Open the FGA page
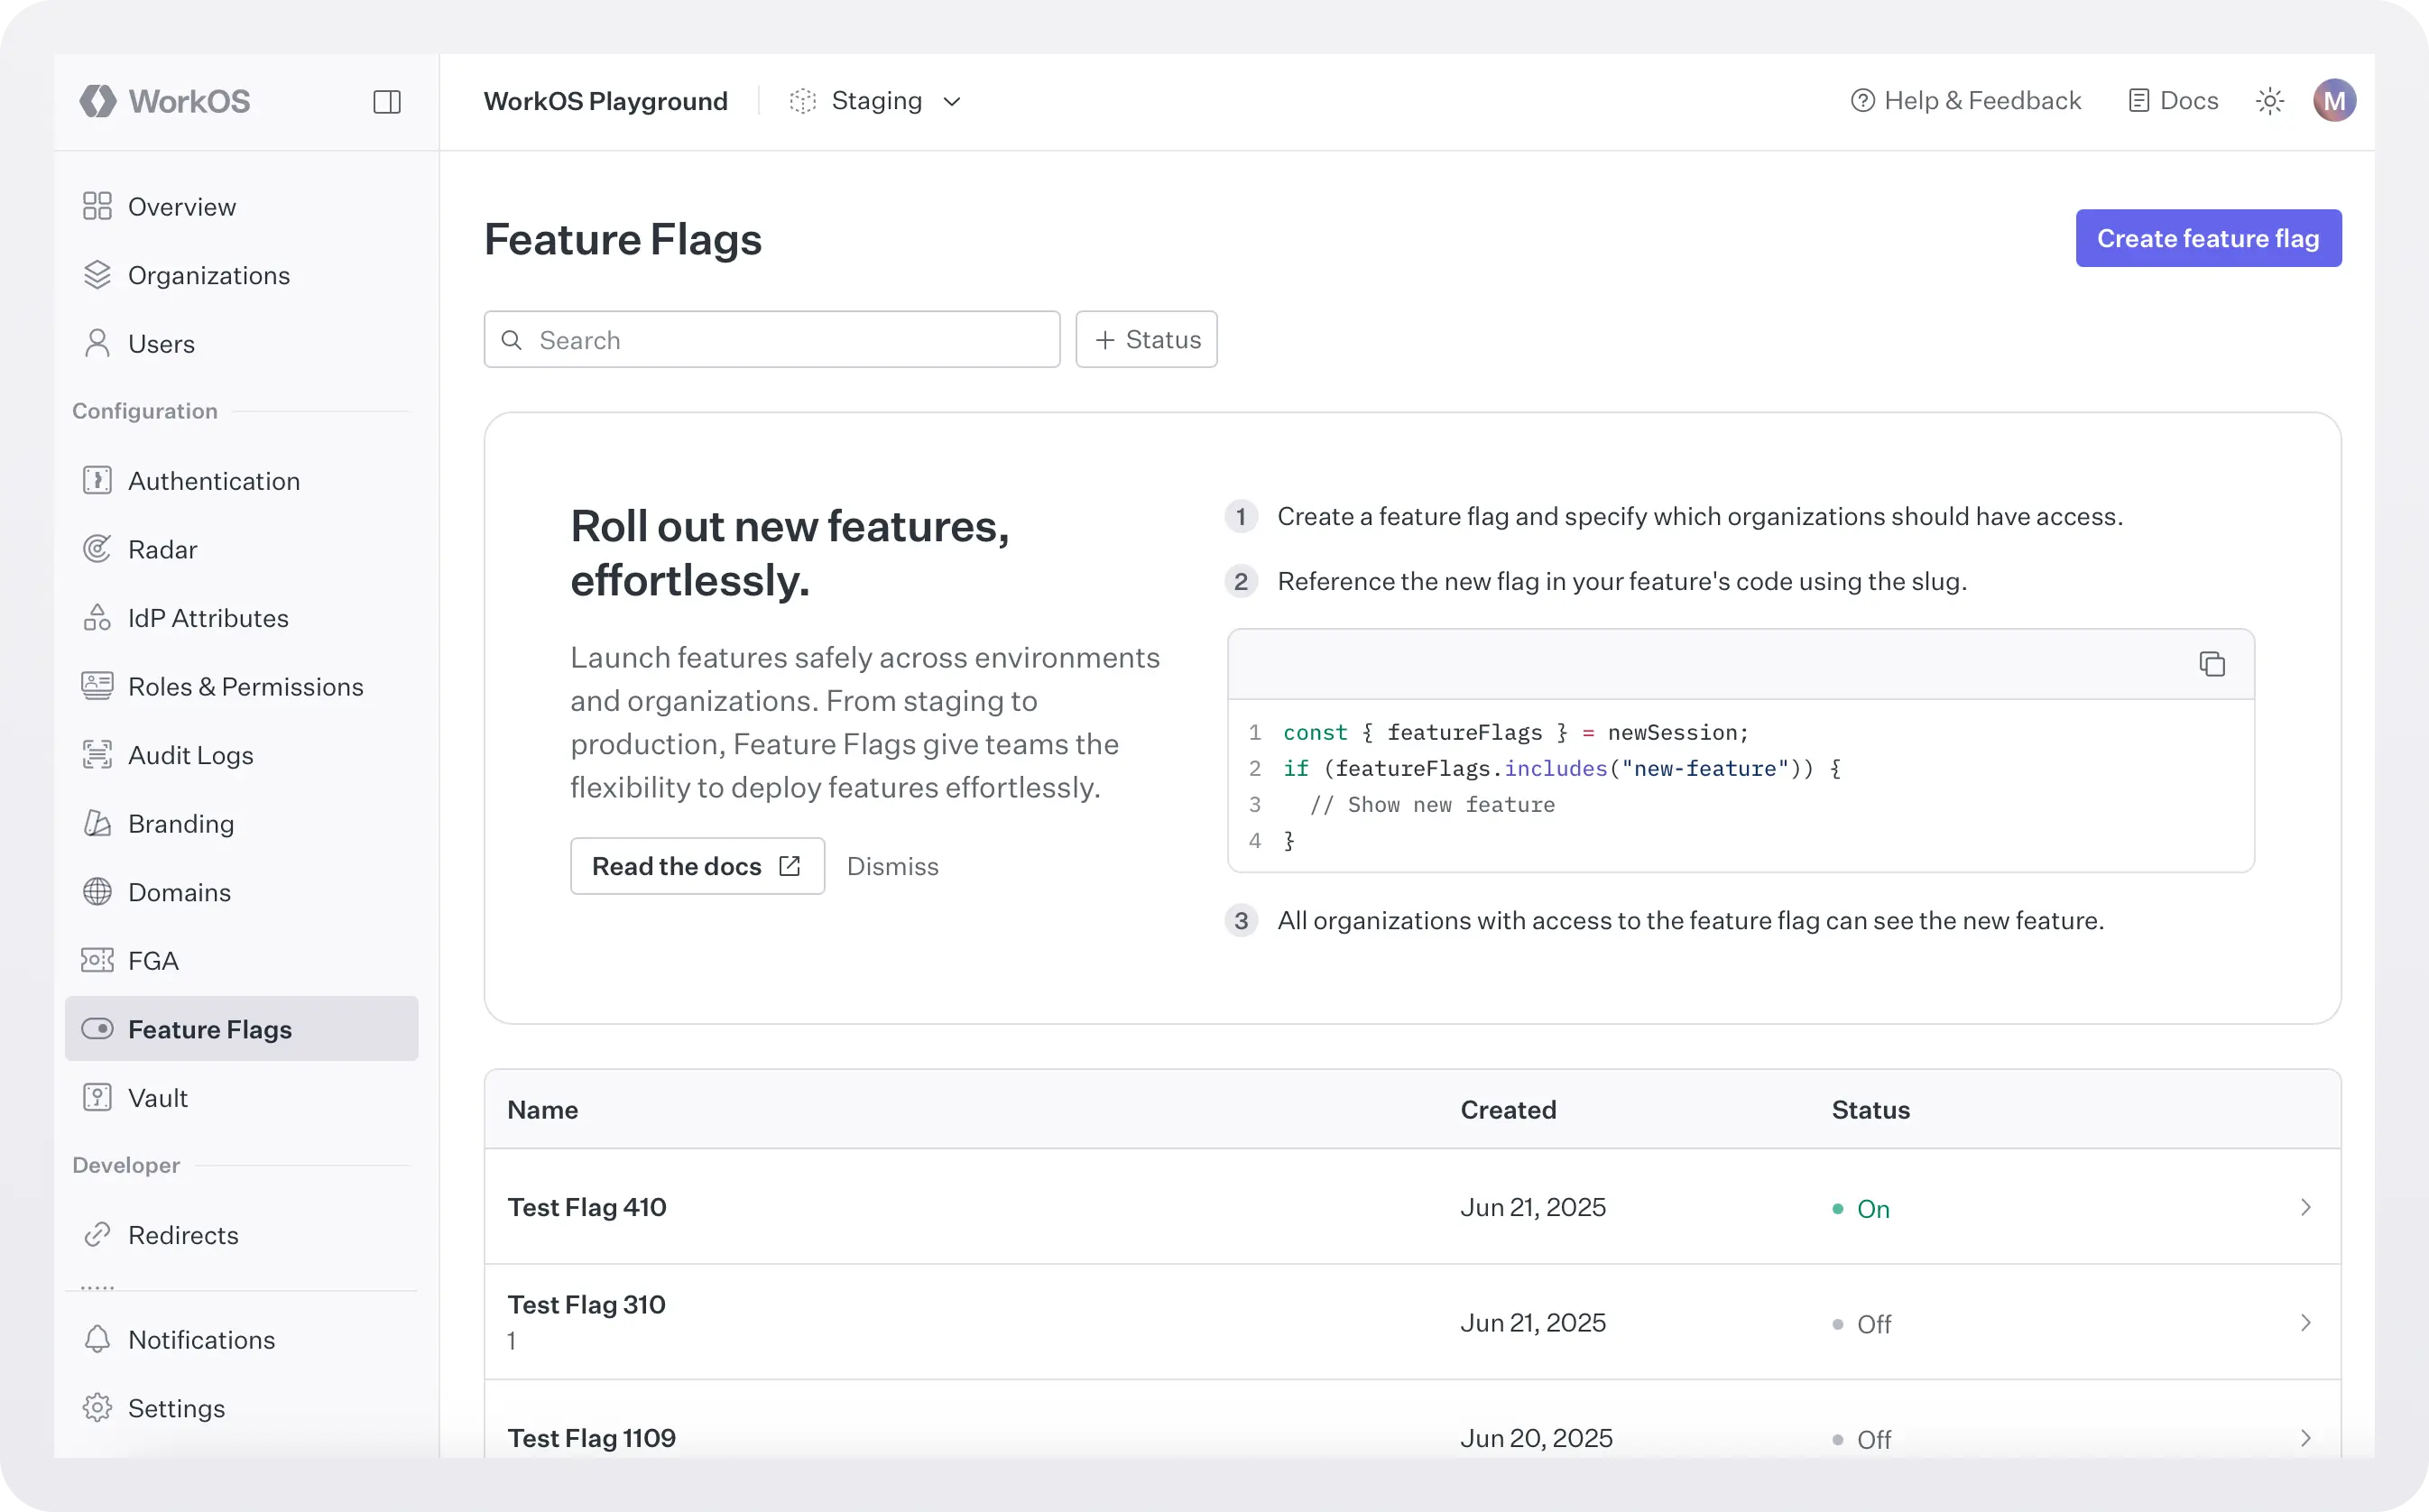The image size is (2429, 1512). pyautogui.click(x=241, y=960)
